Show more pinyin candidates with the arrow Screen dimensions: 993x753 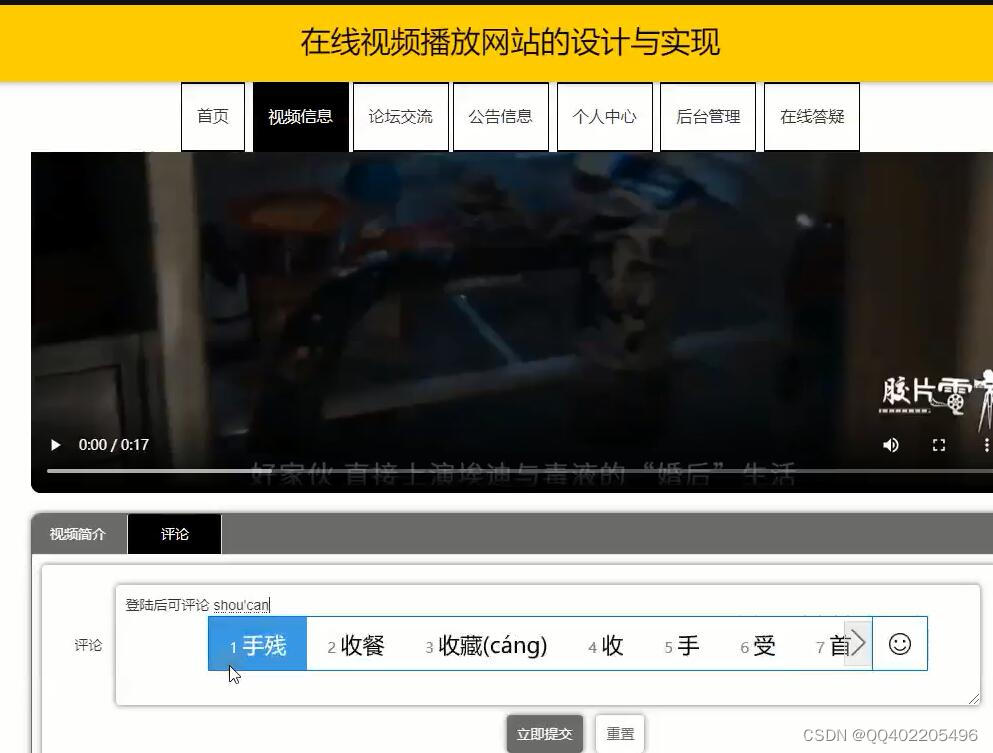pyautogui.click(x=857, y=644)
